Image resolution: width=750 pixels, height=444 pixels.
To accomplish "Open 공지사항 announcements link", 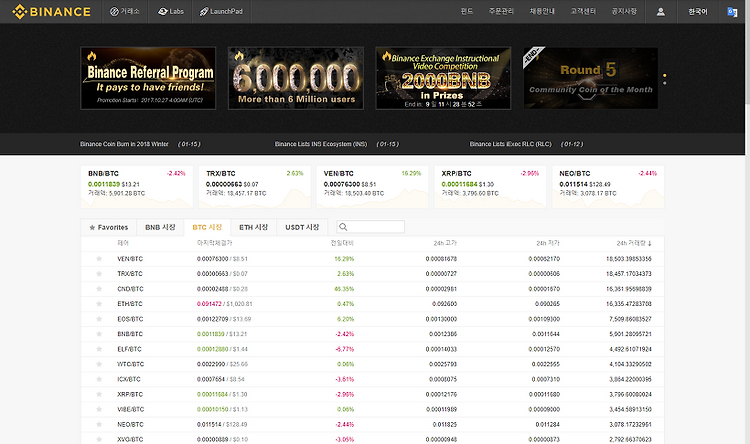I will click(624, 11).
